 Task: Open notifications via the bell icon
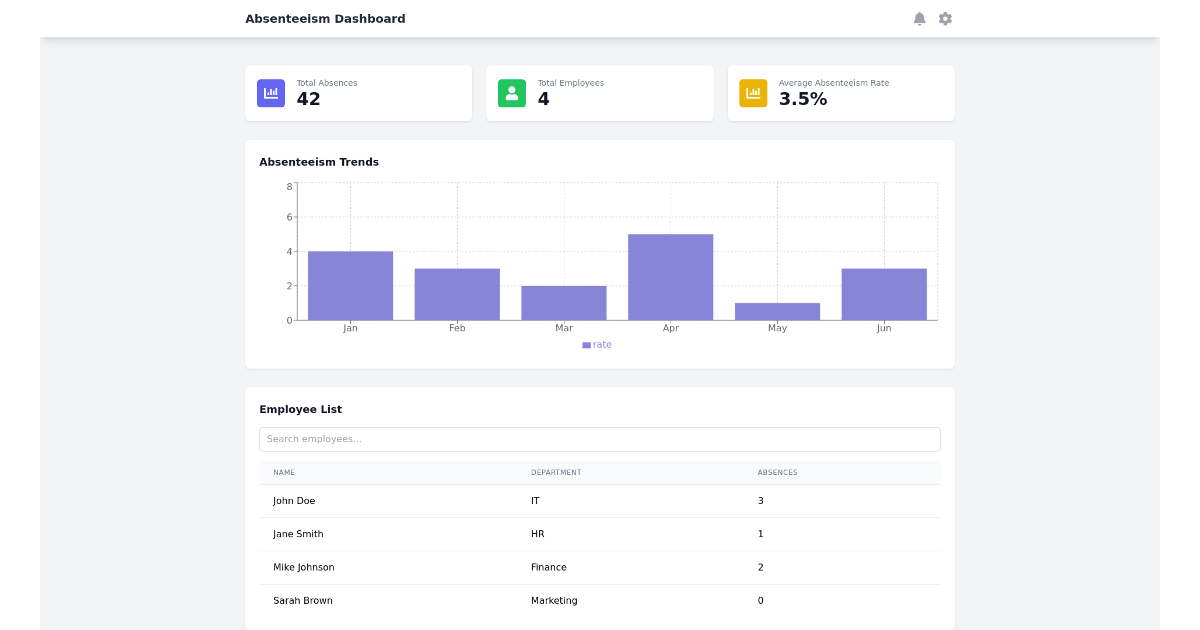[x=917, y=18]
